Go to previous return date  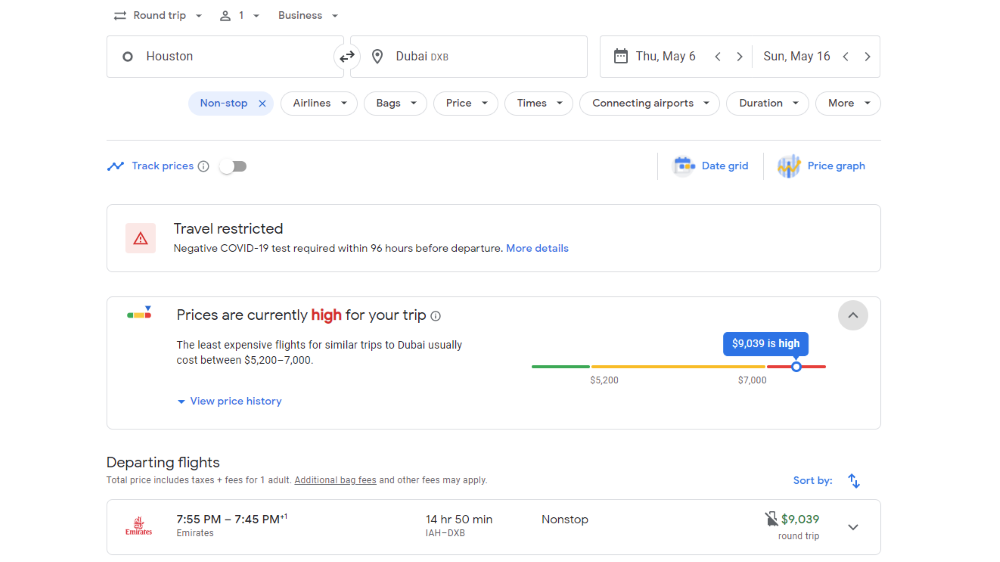tap(846, 57)
